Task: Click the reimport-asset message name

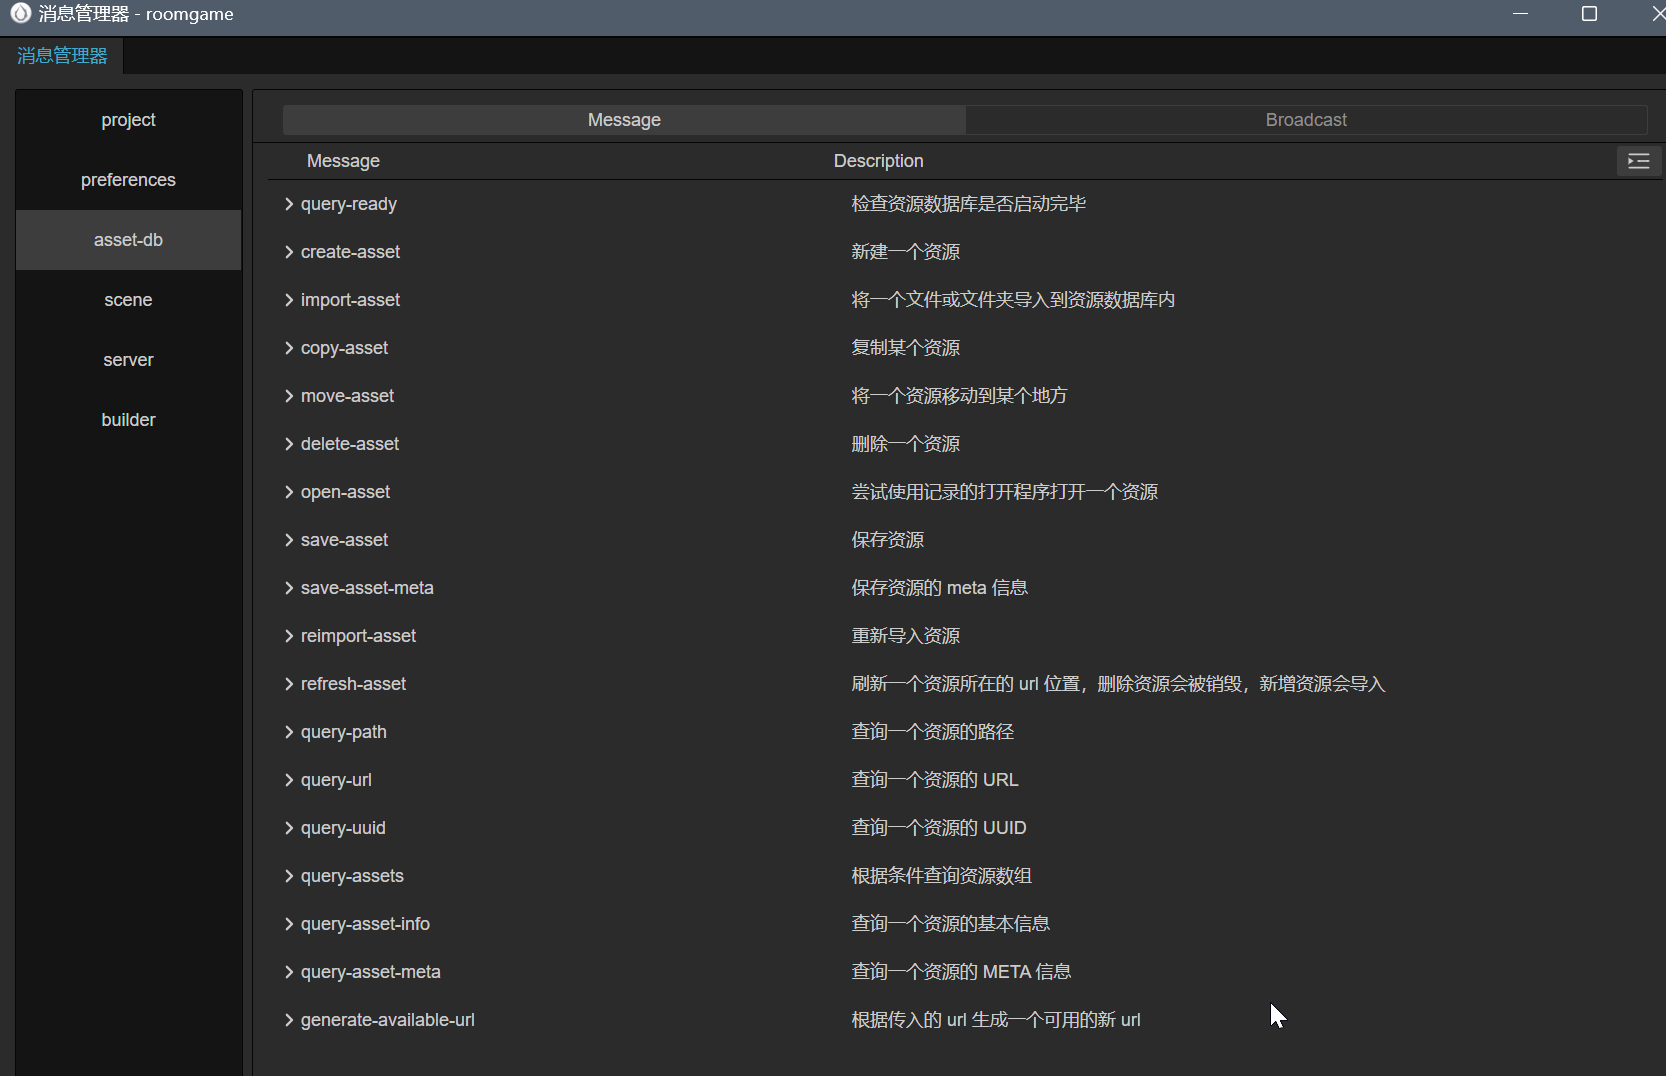Action: click(x=358, y=636)
